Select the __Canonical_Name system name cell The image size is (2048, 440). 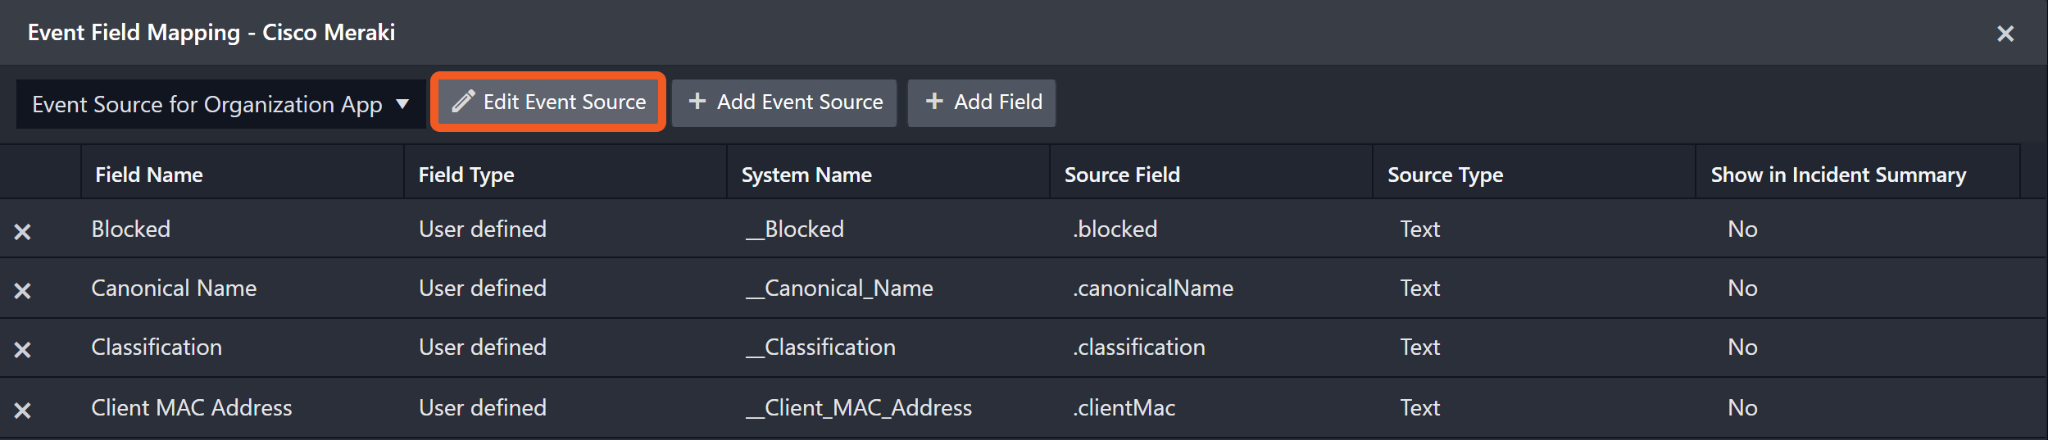coord(840,288)
